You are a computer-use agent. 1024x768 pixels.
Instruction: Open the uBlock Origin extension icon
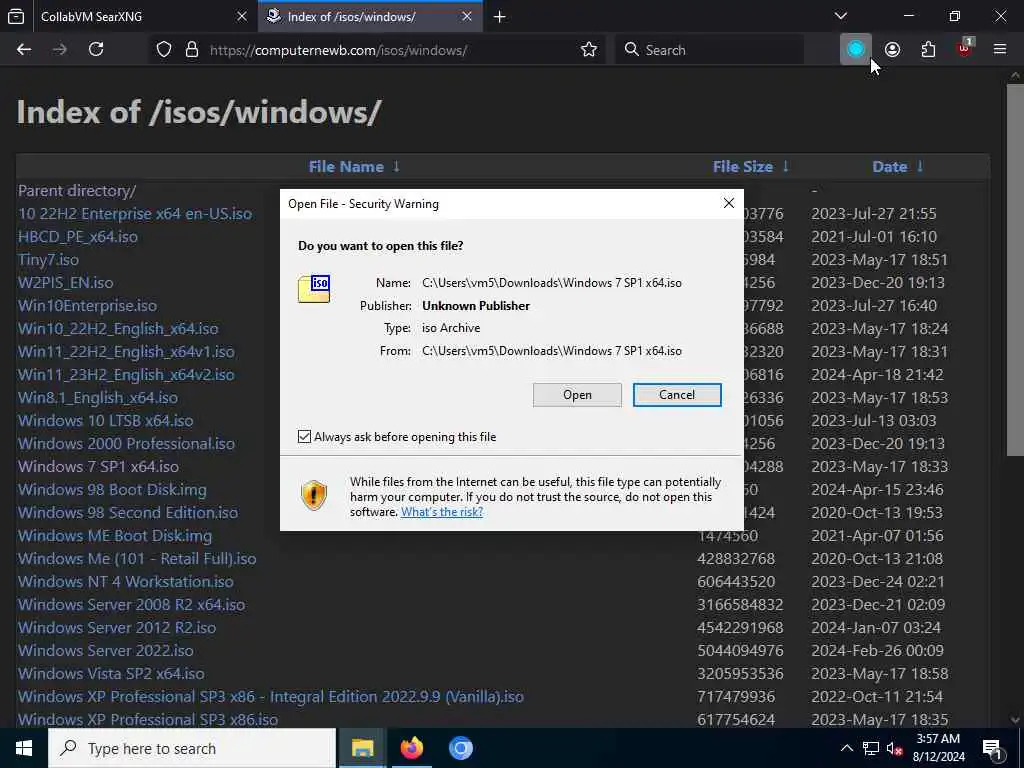click(965, 49)
